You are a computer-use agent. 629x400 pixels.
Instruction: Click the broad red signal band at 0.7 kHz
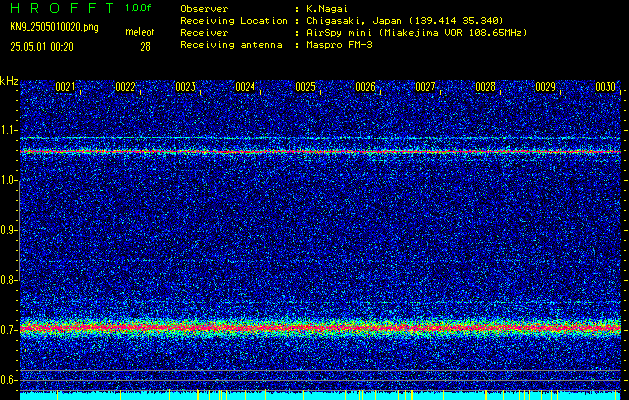[320, 328]
